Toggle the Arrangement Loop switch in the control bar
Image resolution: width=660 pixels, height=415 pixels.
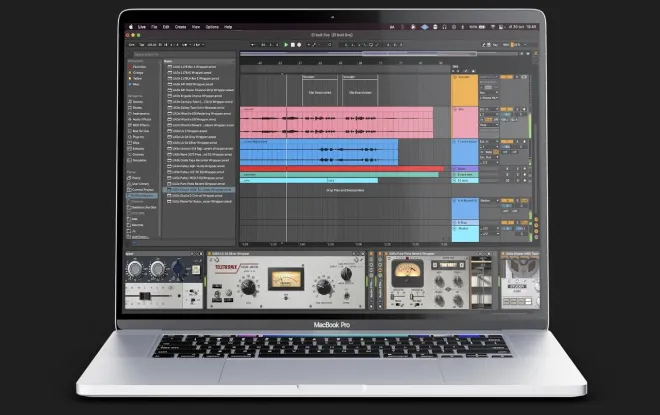pos(371,45)
